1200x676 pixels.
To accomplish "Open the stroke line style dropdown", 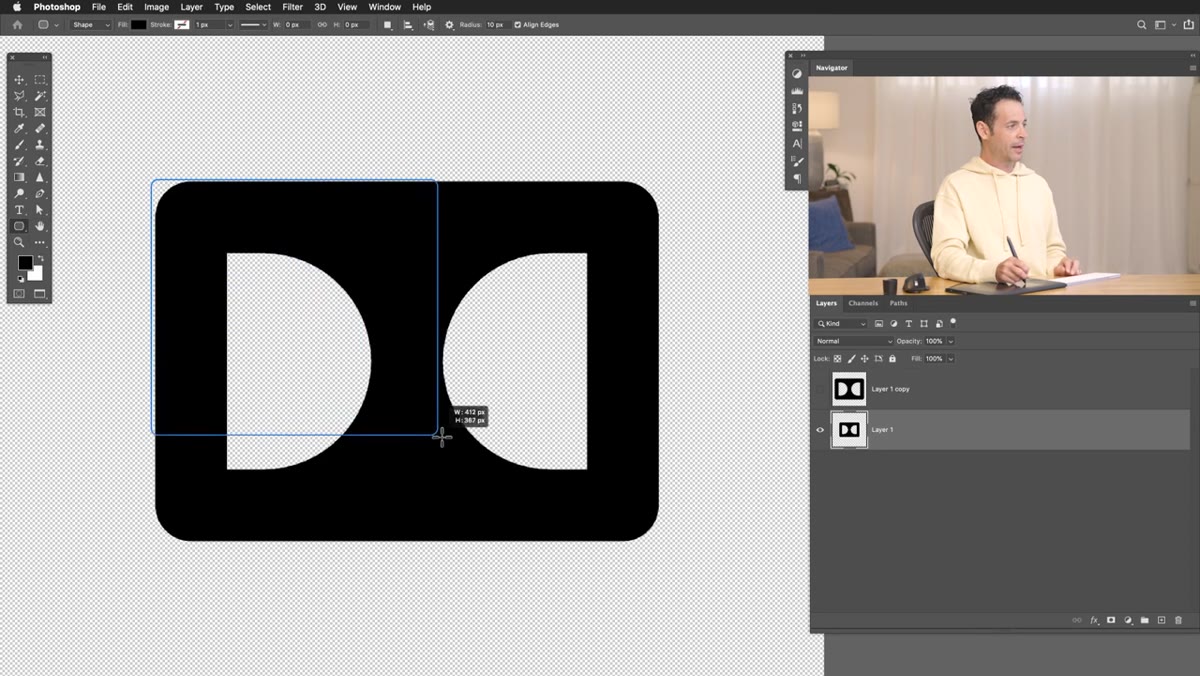I will 252,24.
